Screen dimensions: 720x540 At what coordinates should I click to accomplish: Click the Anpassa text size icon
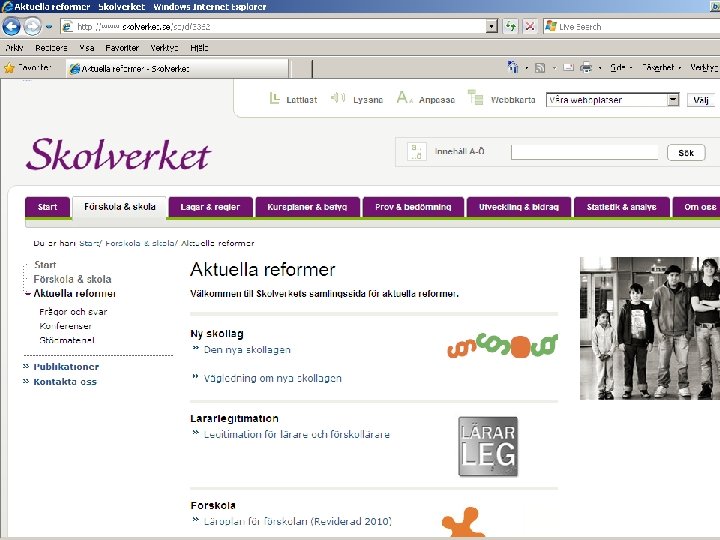click(405, 97)
